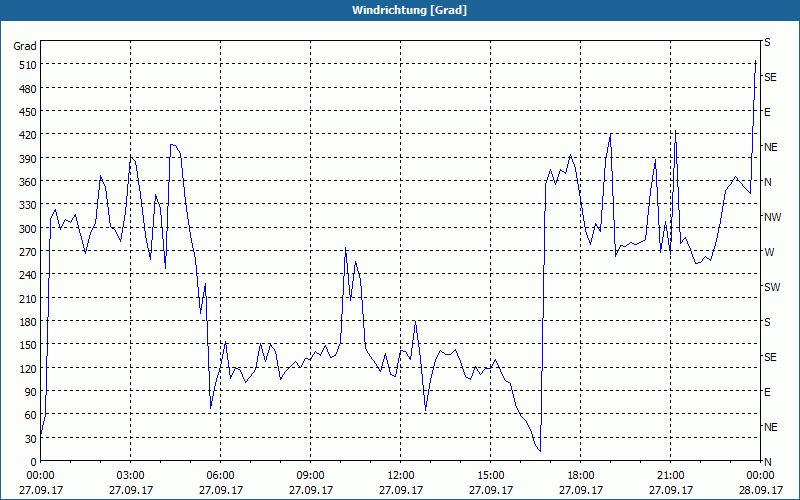Select the 270 y-axis tick label
This screenshot has width=800, height=500.
point(24,252)
